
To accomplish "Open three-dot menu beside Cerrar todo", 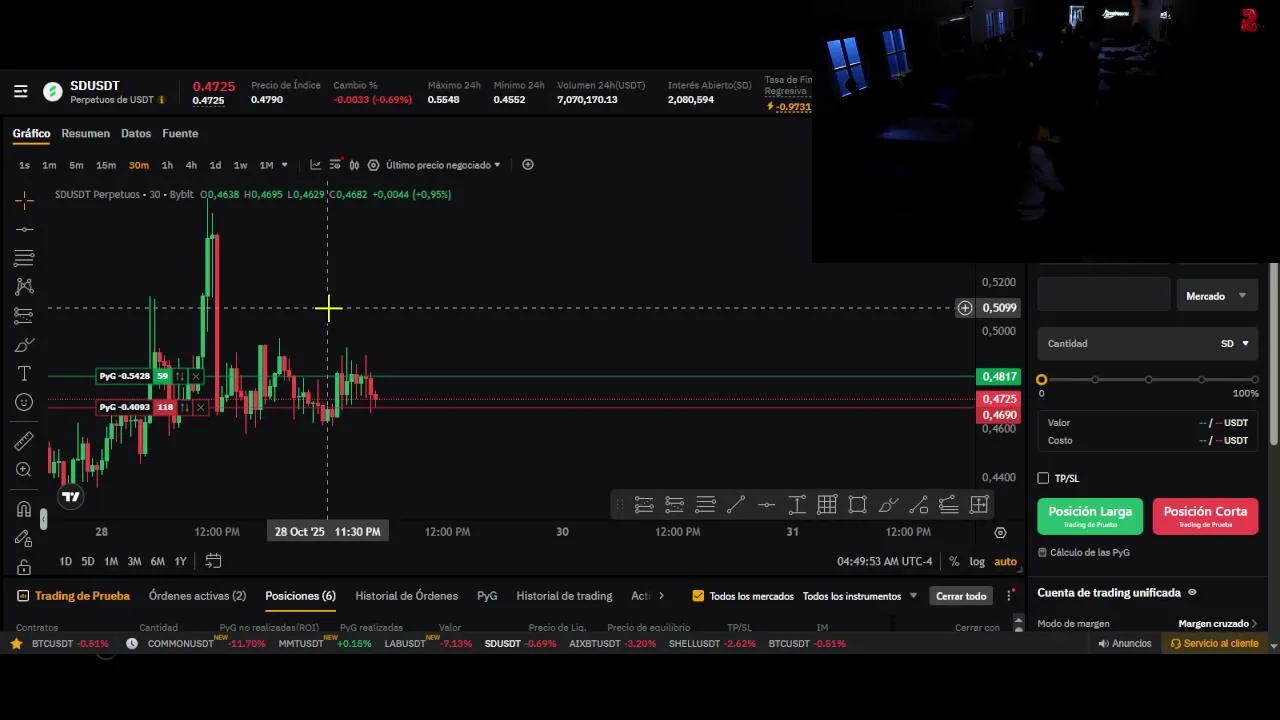I will point(1009,596).
